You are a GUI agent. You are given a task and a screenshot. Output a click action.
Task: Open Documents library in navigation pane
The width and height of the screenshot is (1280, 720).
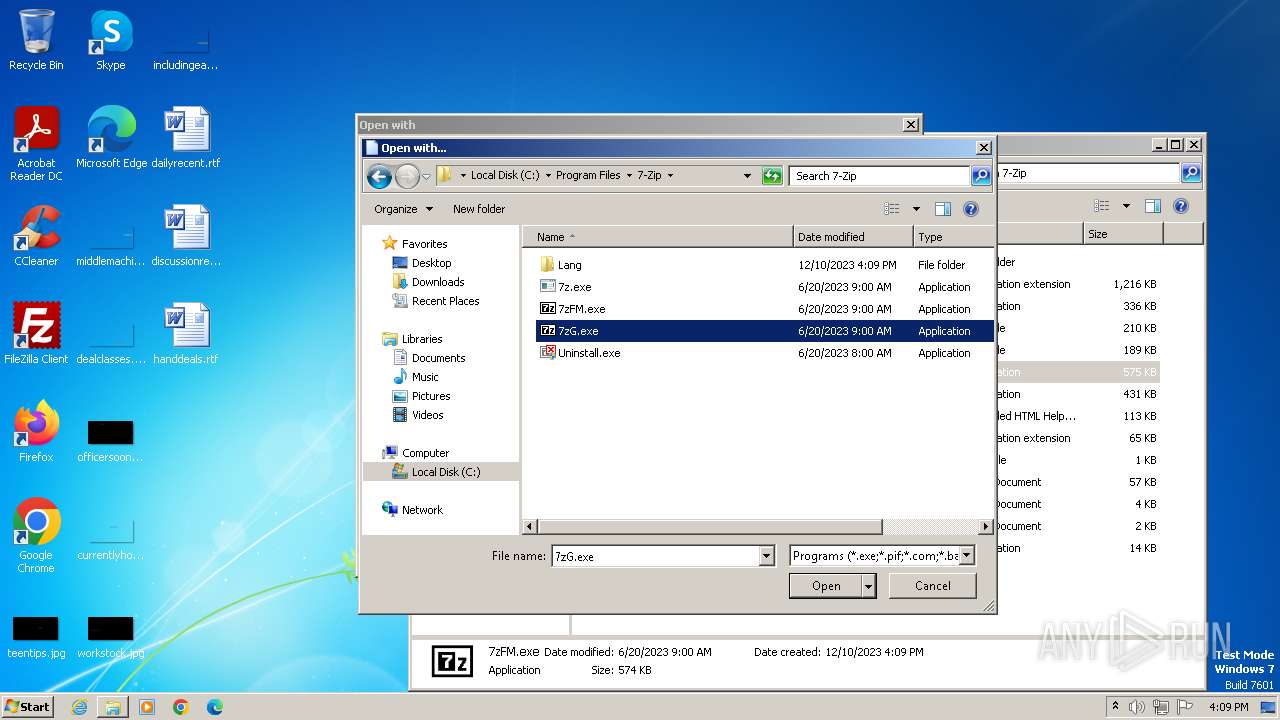click(438, 358)
